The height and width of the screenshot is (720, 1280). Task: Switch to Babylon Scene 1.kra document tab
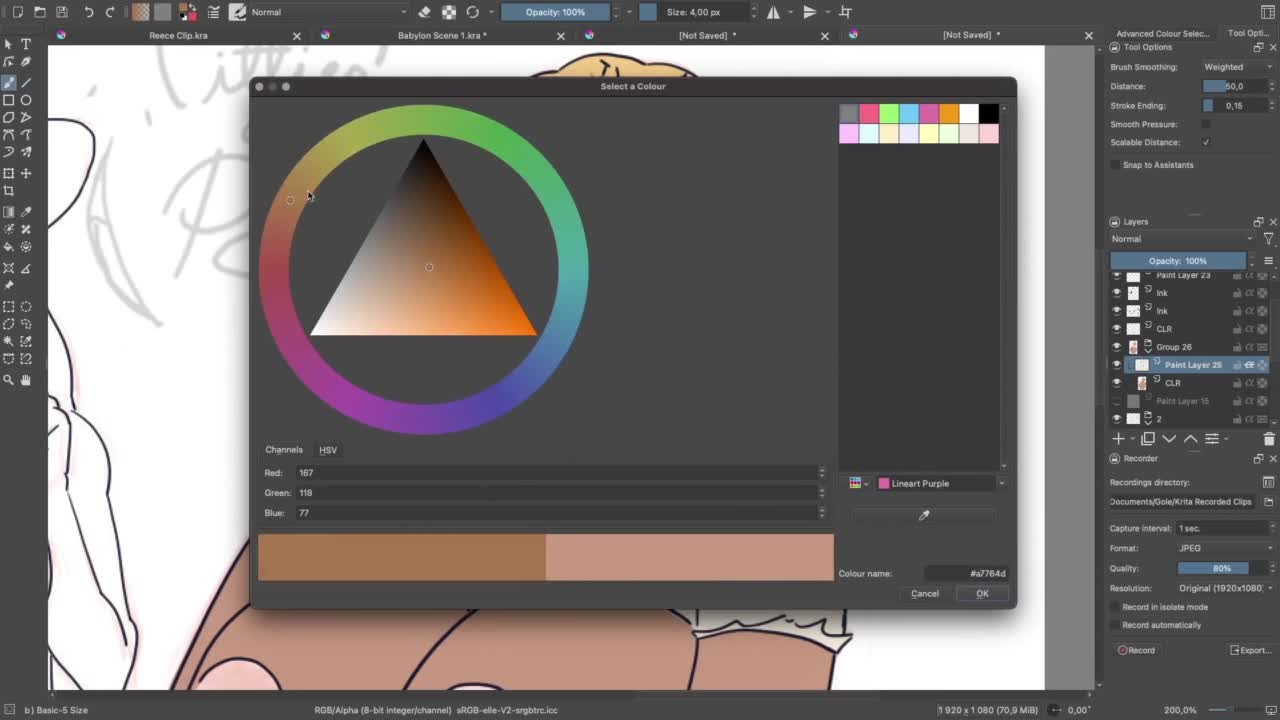point(442,36)
